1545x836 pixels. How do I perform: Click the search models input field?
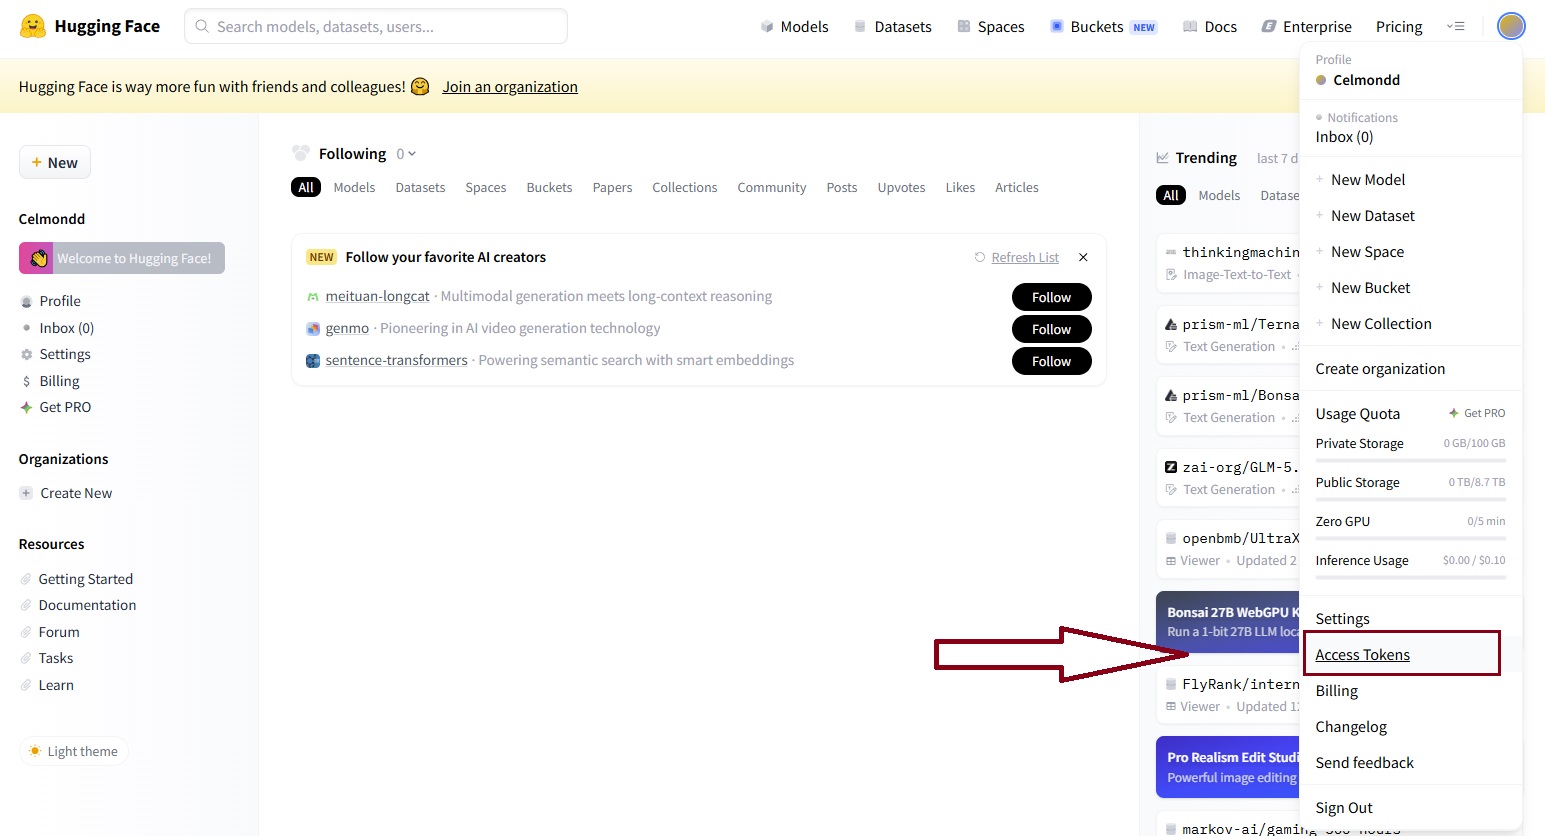[376, 26]
